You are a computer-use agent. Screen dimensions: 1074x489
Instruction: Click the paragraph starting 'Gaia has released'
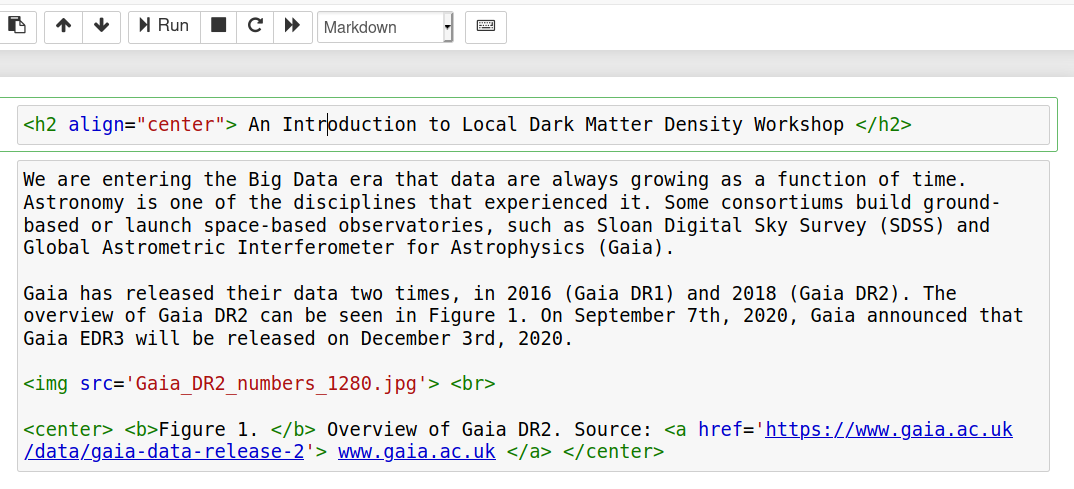click(523, 316)
